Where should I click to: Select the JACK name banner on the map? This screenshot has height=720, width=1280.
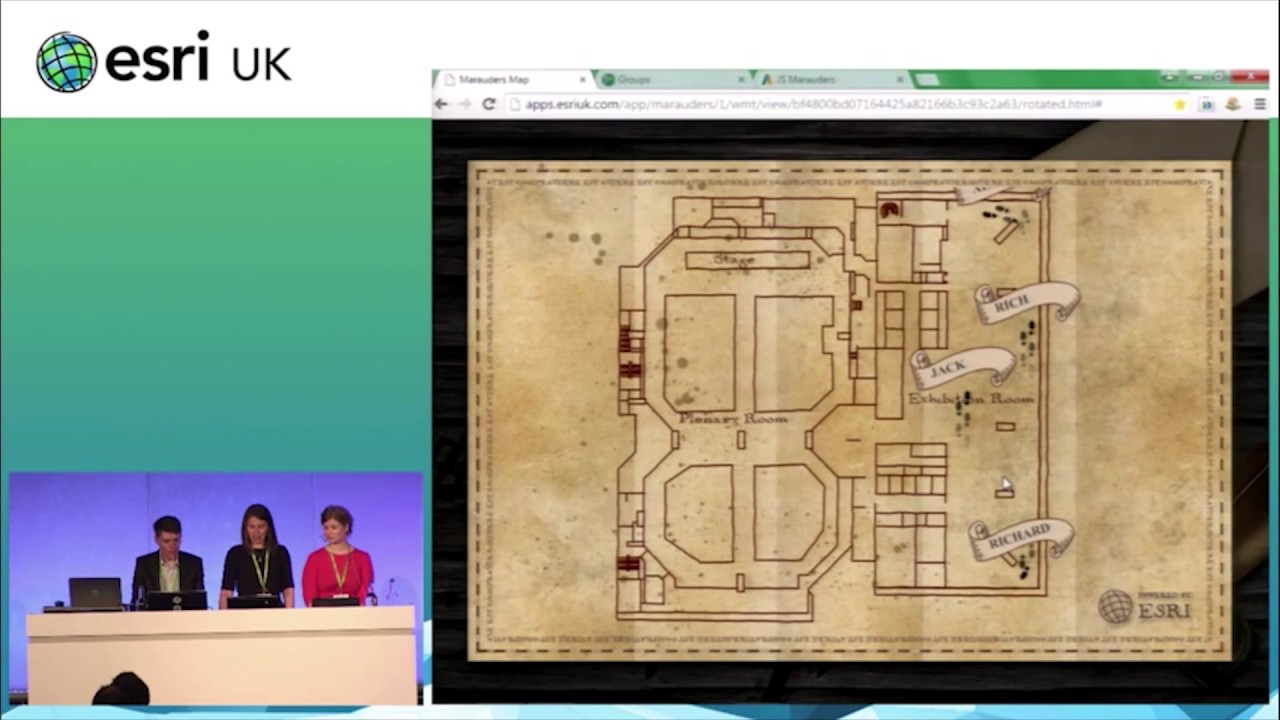[962, 367]
